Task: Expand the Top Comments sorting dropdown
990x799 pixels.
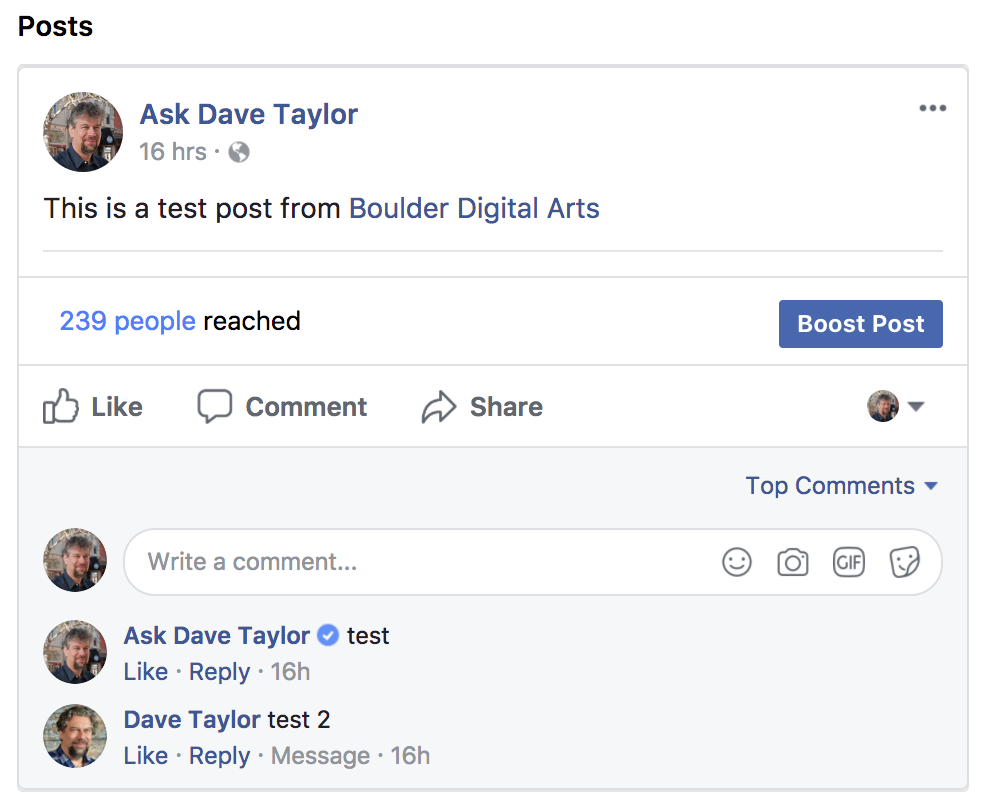Action: point(842,486)
